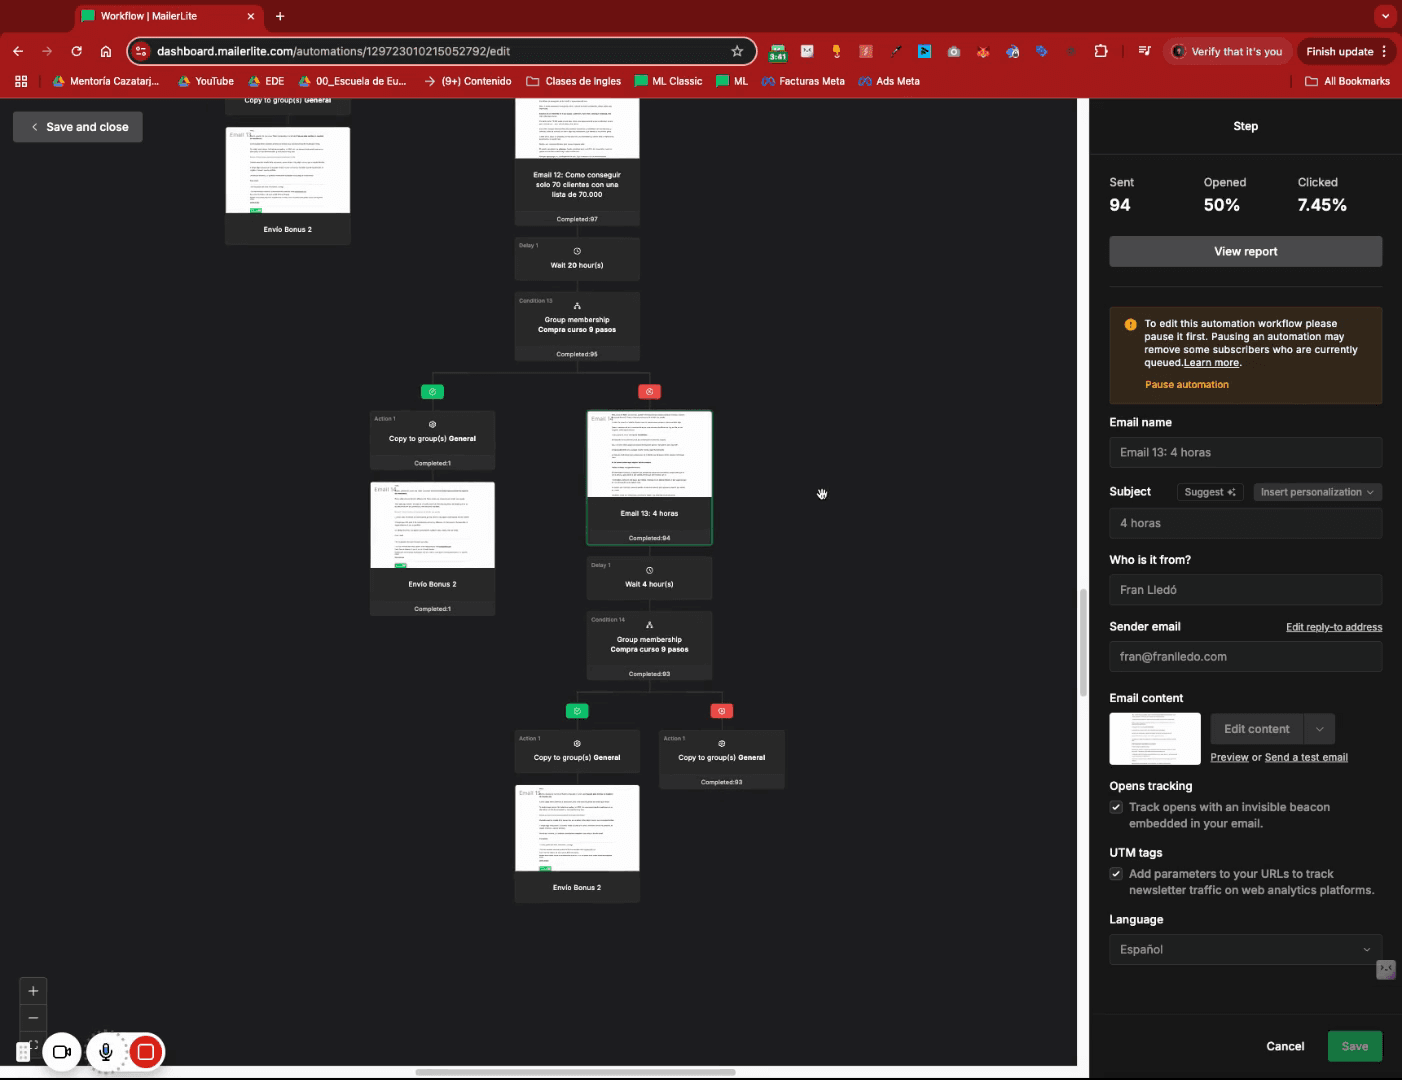Bookmark this page with the star icon
The image size is (1402, 1080).
click(x=737, y=51)
